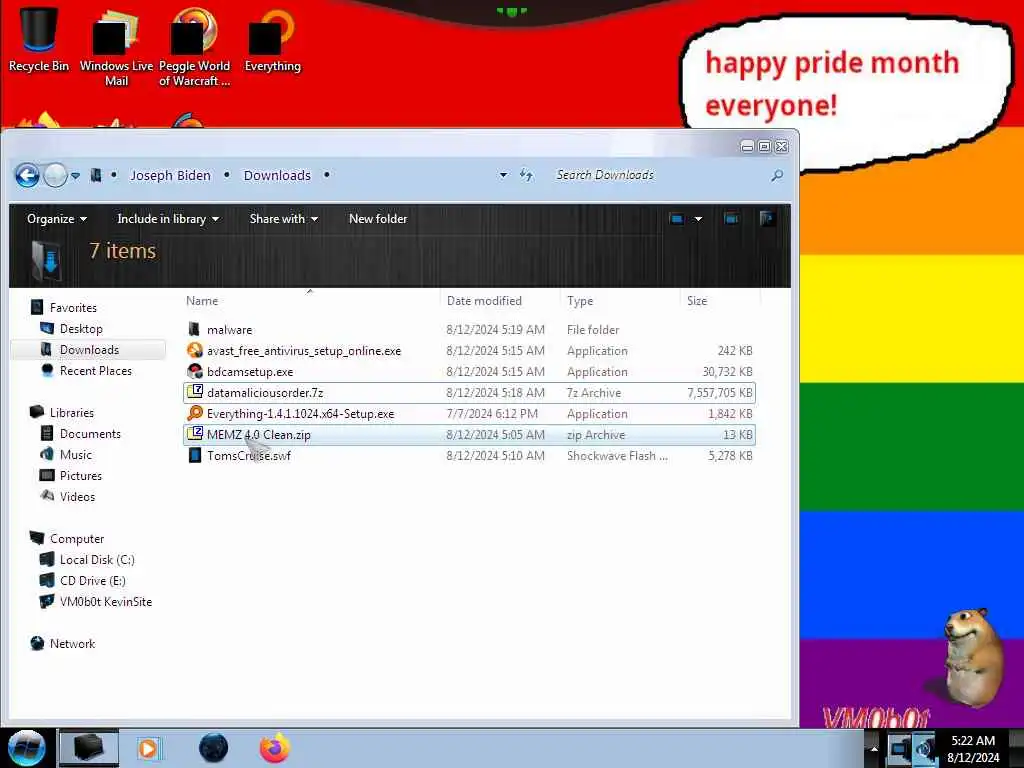Viewport: 1024px width, 768px height.
Task: Sort by the Size column header
Action: coord(697,300)
